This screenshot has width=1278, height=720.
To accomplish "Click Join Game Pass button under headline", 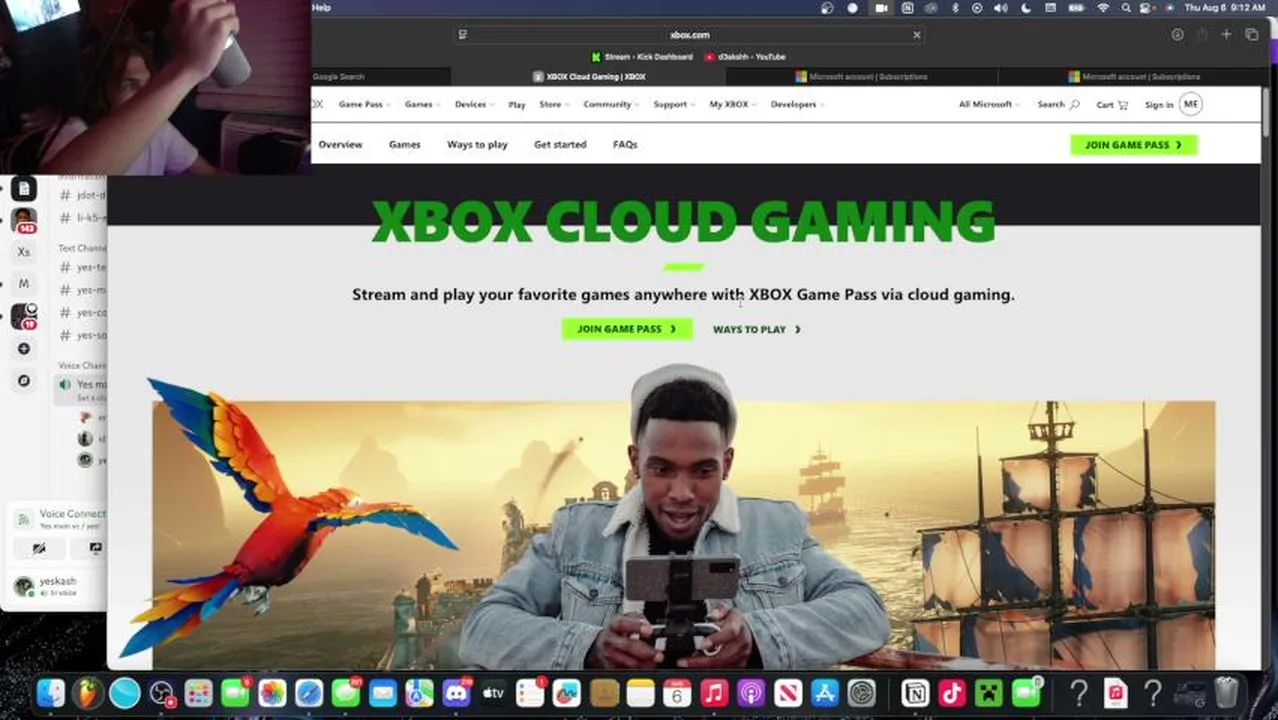I will point(627,329).
